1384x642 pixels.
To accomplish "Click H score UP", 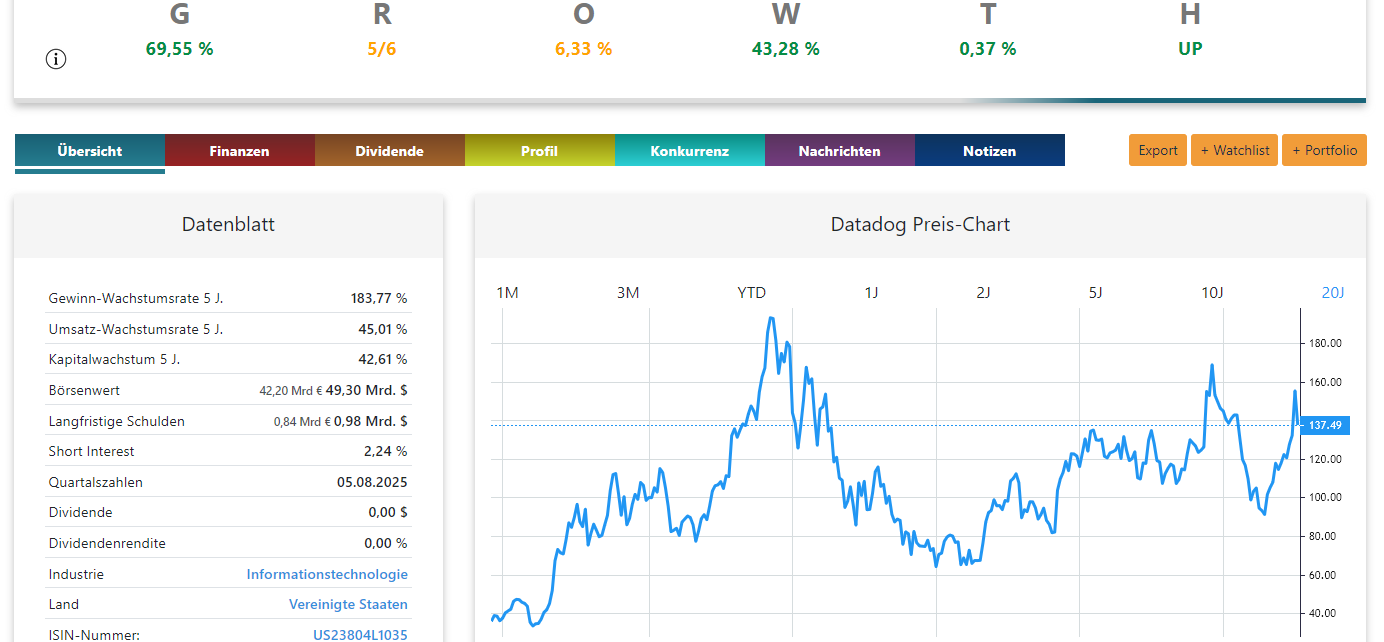I will coord(1190,48).
